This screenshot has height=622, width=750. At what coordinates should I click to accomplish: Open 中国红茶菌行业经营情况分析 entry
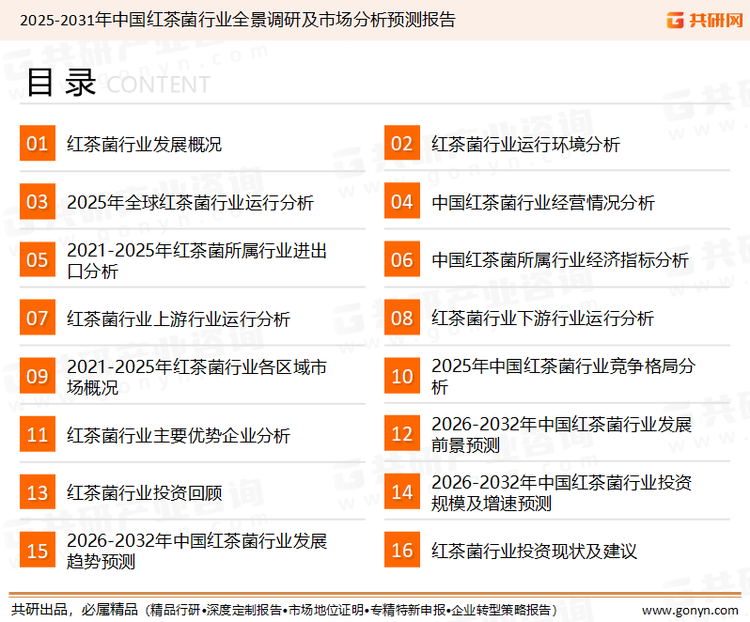(x=543, y=202)
